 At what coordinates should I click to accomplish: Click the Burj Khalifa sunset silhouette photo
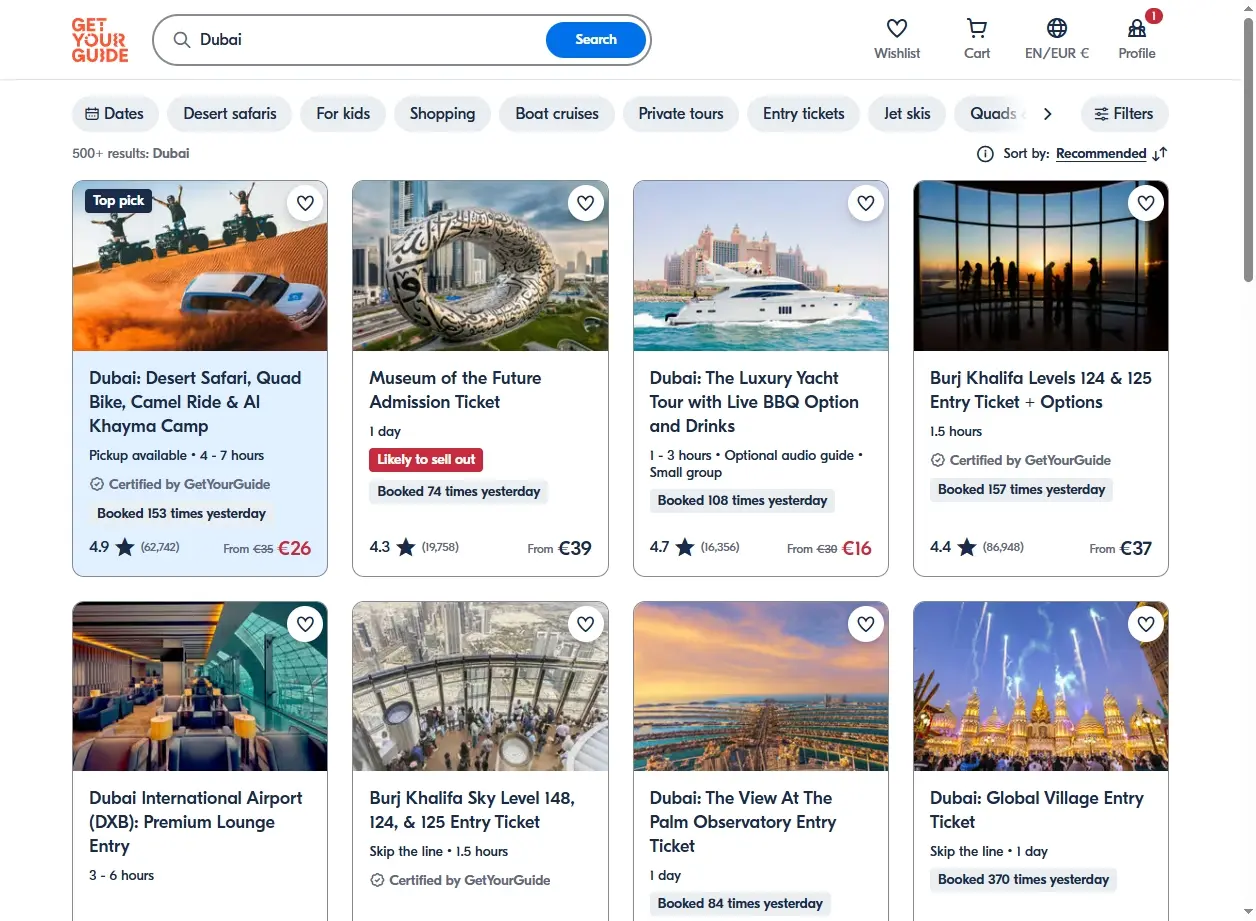point(1041,266)
